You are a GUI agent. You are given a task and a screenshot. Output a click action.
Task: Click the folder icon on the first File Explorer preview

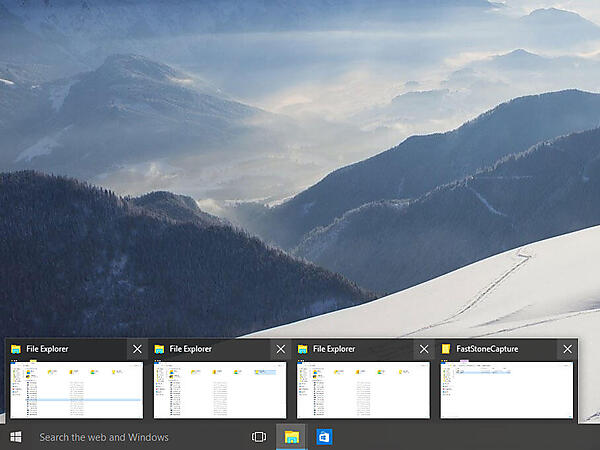pyautogui.click(x=16, y=349)
